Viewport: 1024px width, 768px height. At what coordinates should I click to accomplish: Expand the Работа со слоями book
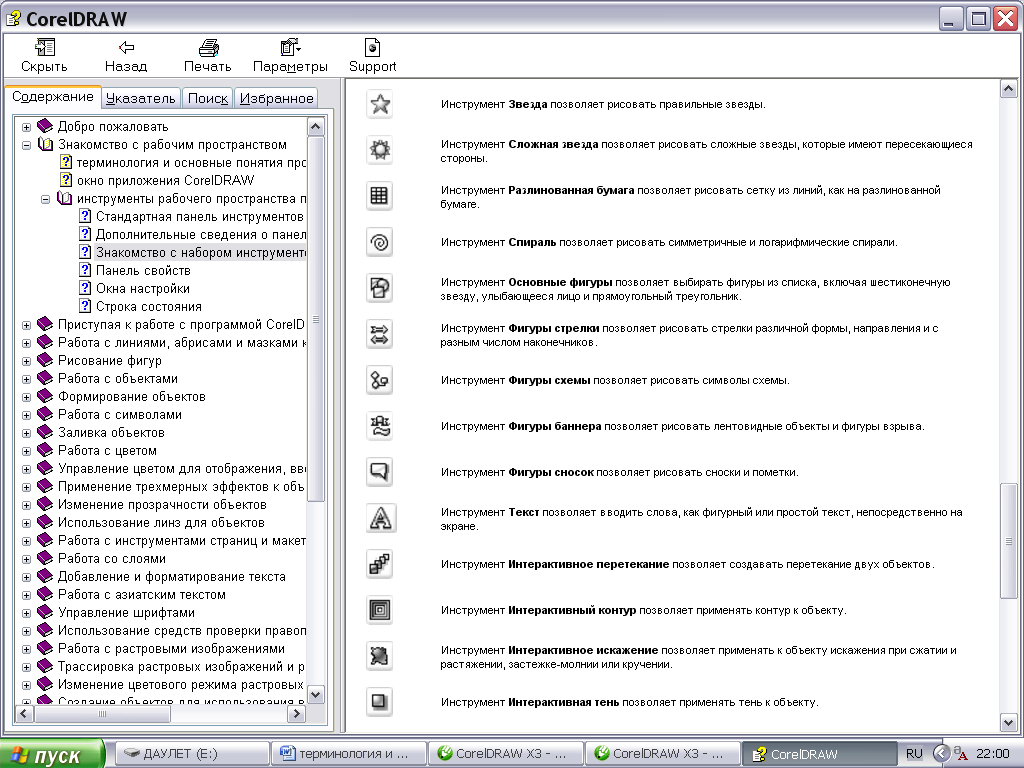pyautogui.click(x=26, y=559)
